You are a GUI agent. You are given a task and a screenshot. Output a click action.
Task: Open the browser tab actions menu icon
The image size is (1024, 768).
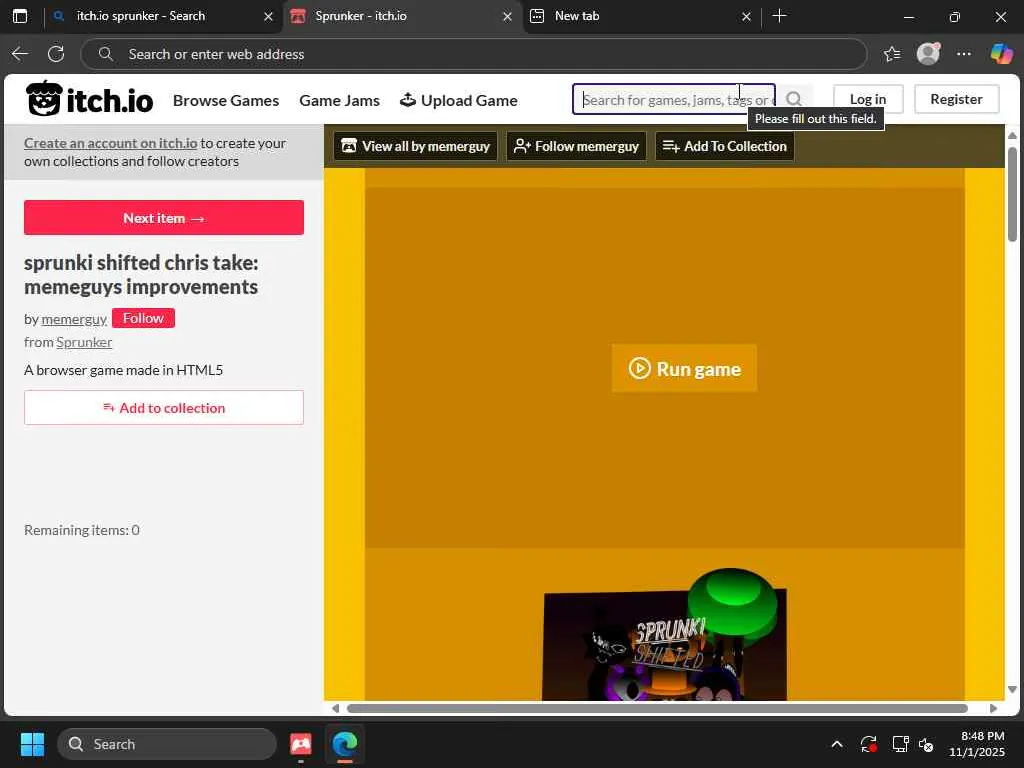pyautogui.click(x=20, y=16)
